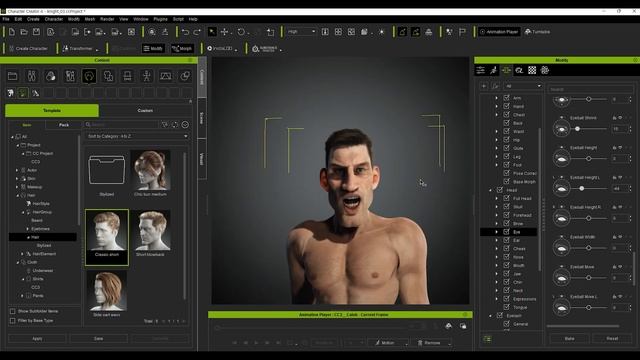
Task: Open the Sort by Category dropdown
Action: pos(137,136)
